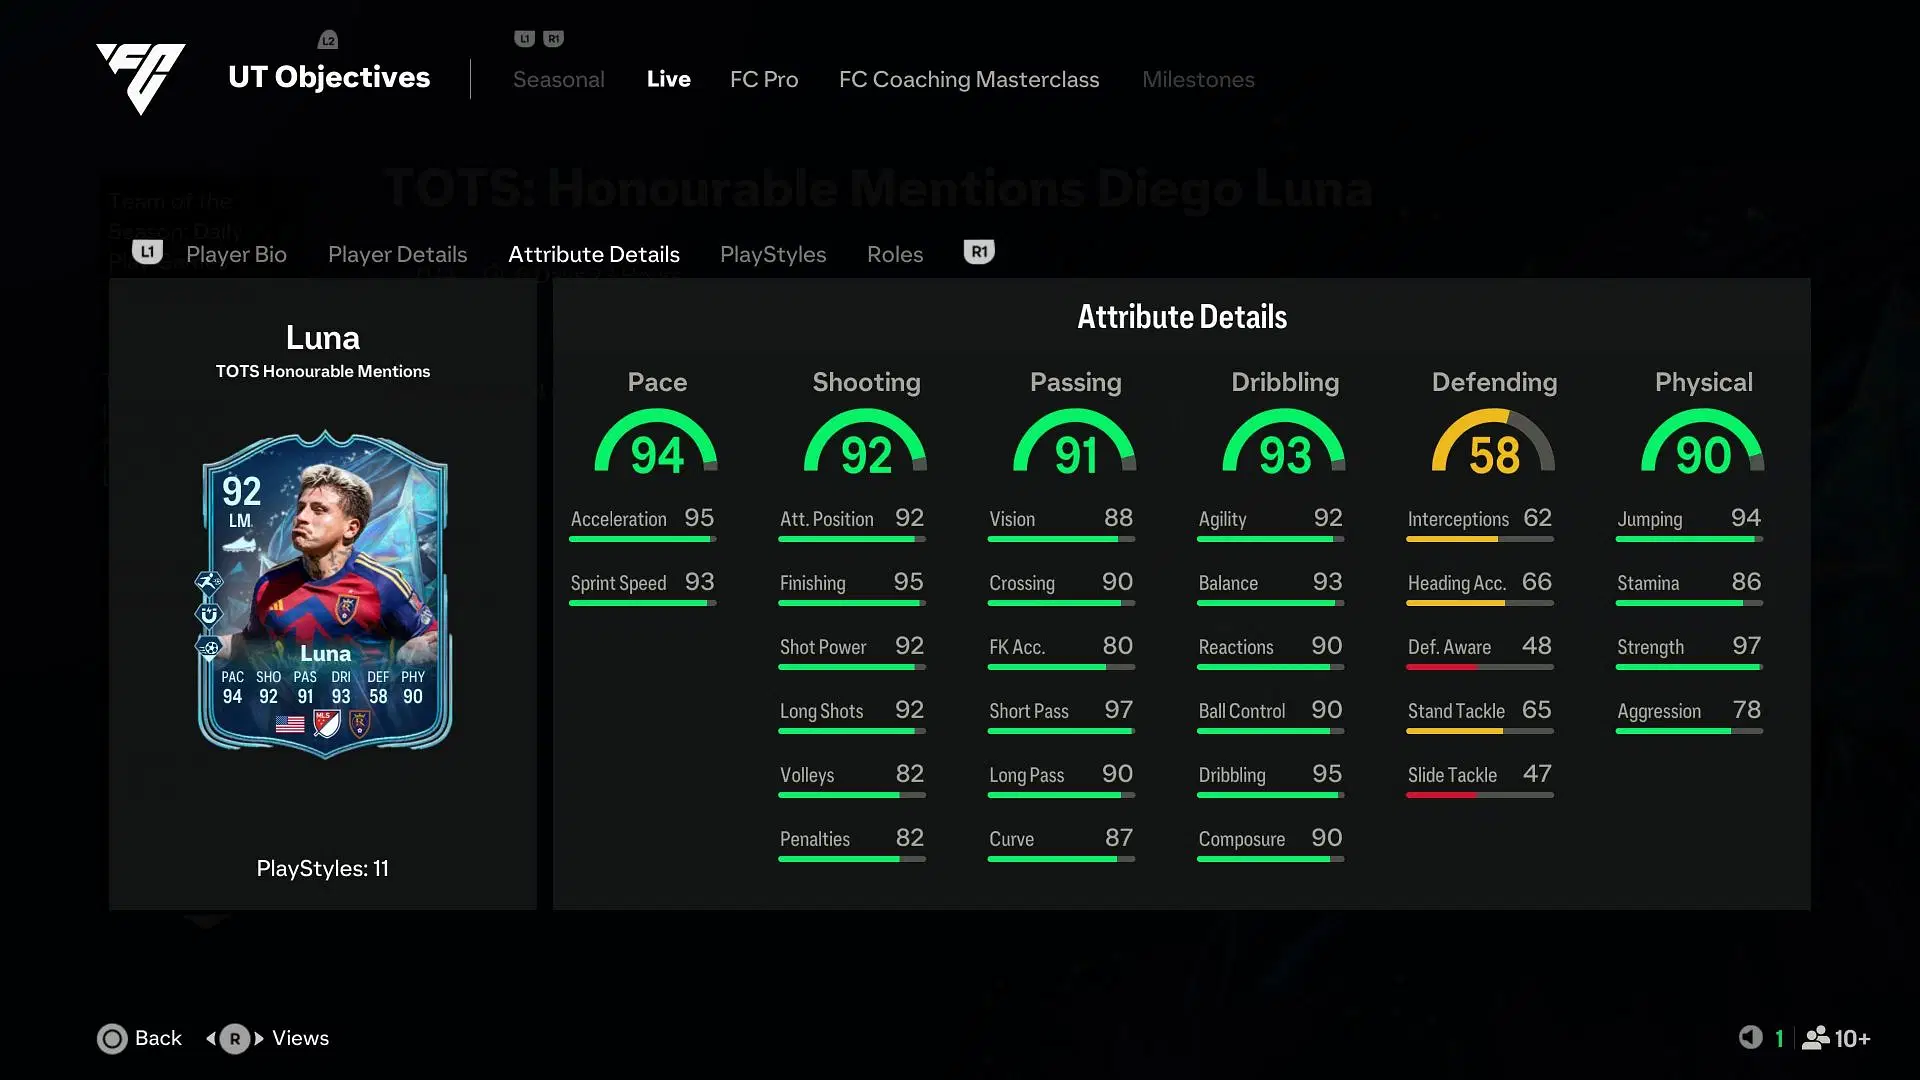Image resolution: width=1920 pixels, height=1080 pixels.
Task: Click the Back label
Action: click(x=158, y=1039)
